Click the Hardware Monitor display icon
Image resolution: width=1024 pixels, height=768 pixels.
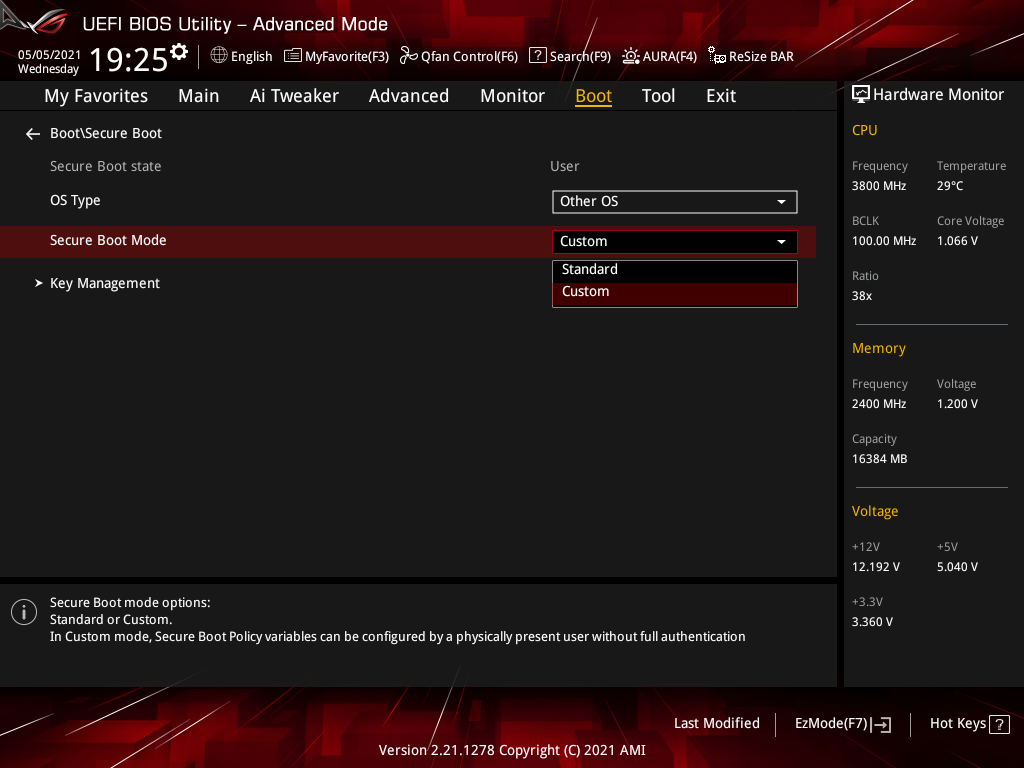(x=861, y=95)
